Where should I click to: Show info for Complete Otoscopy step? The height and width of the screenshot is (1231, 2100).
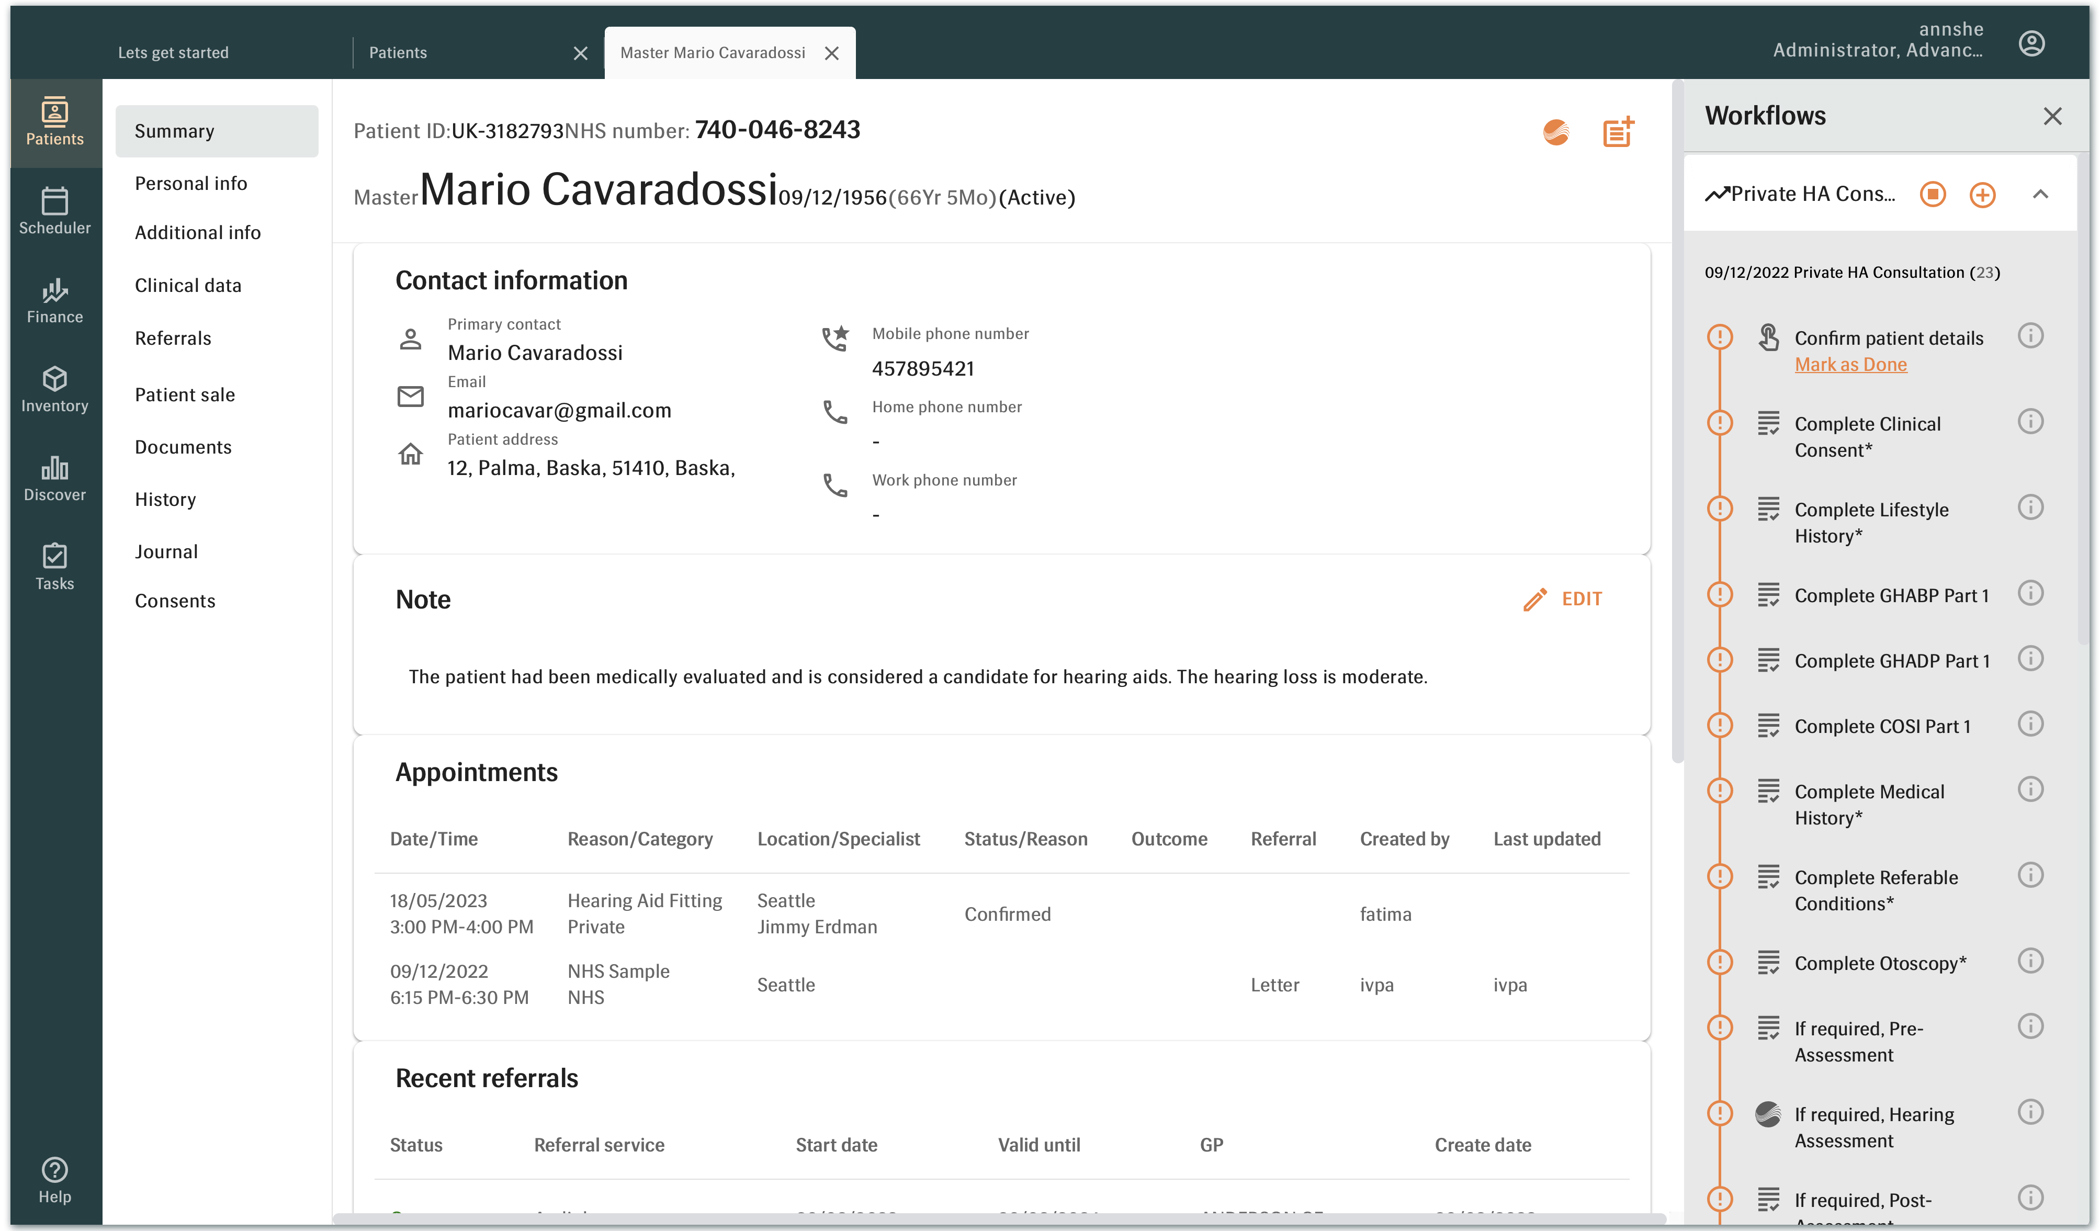pos(2031,960)
